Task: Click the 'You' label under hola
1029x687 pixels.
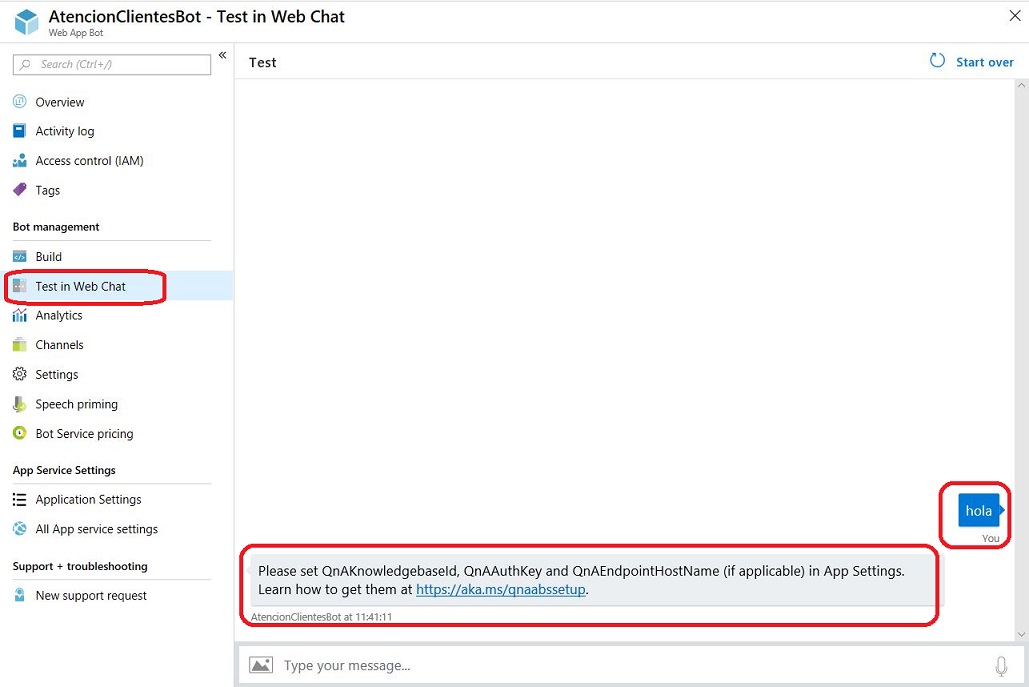Action: point(990,538)
